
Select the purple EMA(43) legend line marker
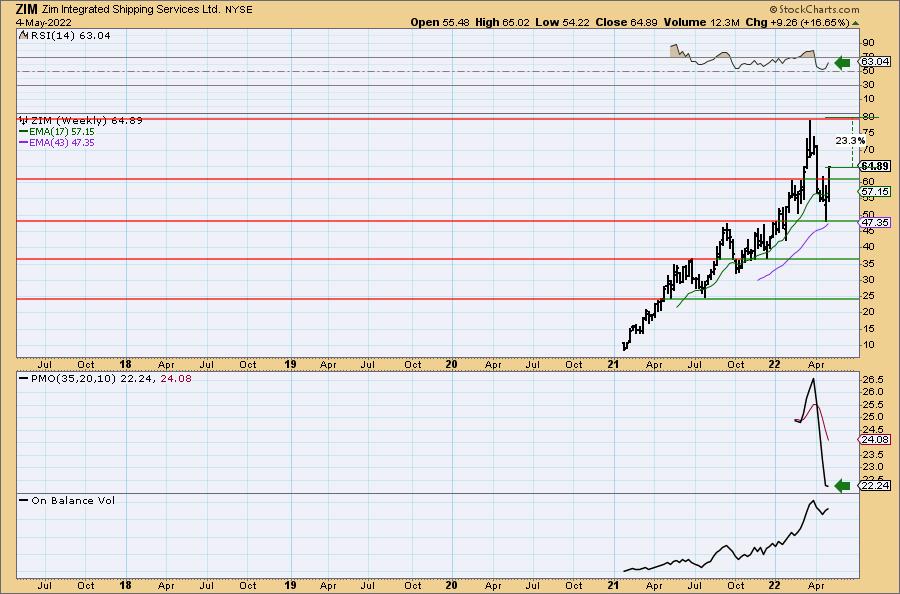24,142
